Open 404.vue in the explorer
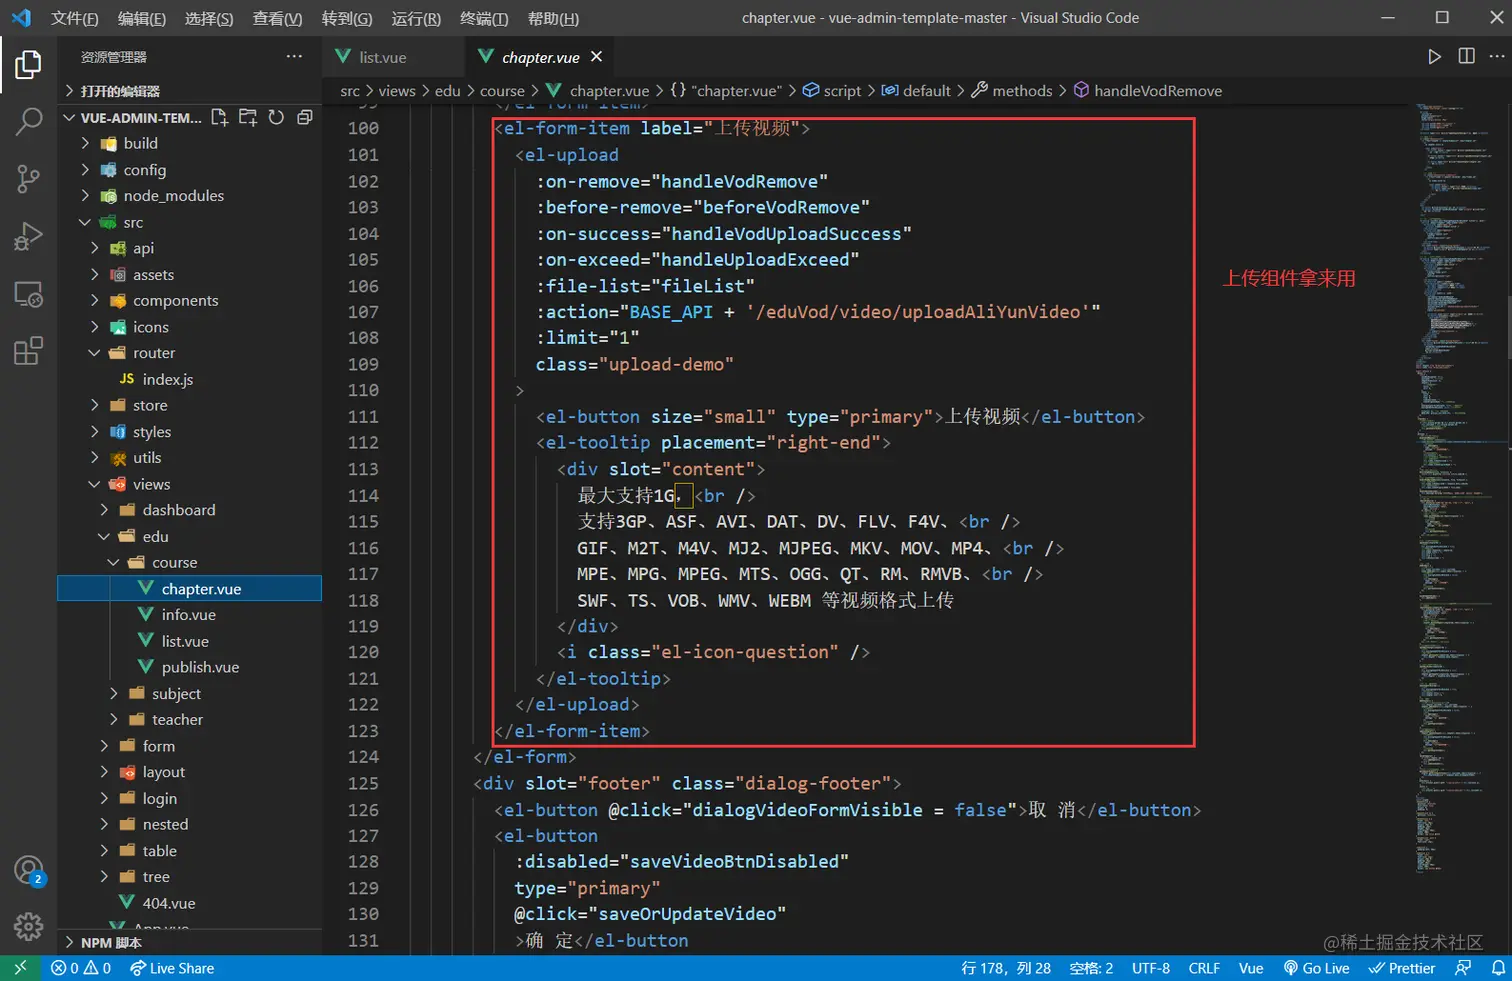The image size is (1512, 981). pos(190,903)
